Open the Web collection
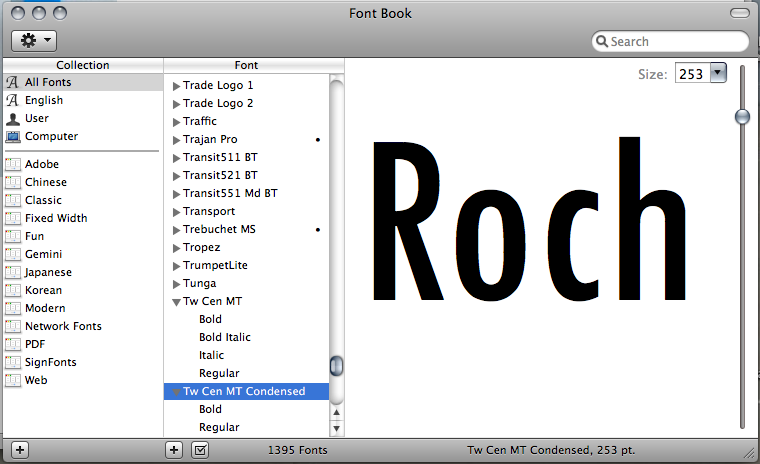The height and width of the screenshot is (464, 760). [x=83, y=380]
